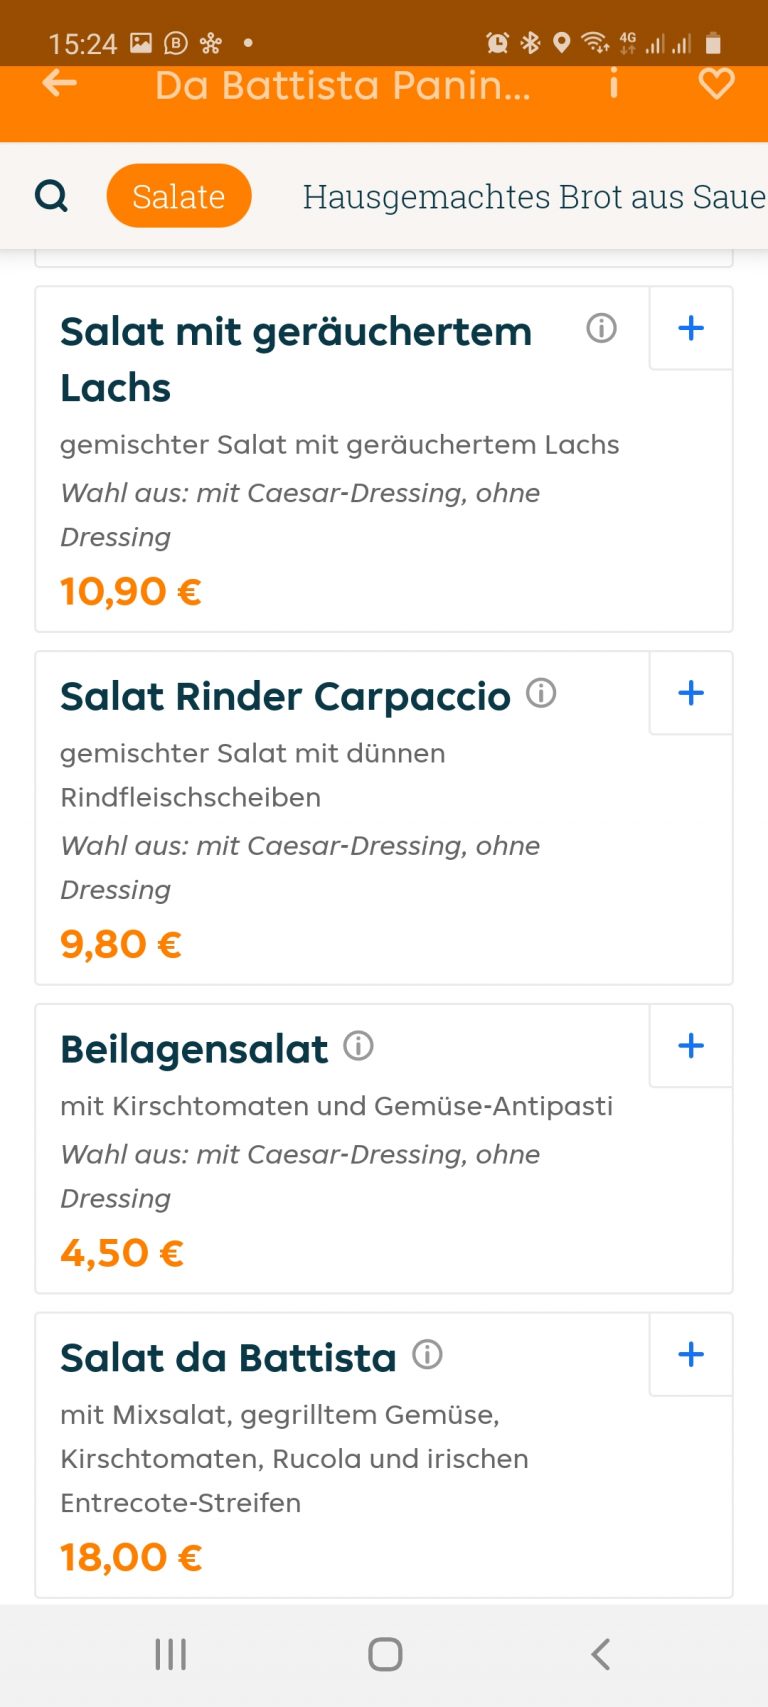Open the menu search magnifier

coord(52,196)
